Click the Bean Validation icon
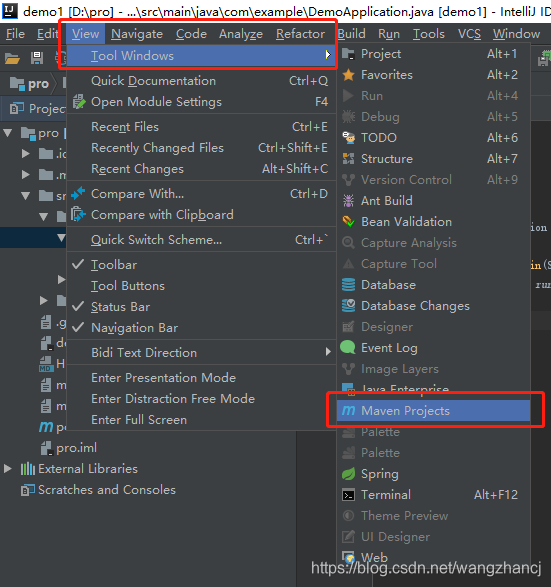The width and height of the screenshot is (551, 587). coord(348,222)
